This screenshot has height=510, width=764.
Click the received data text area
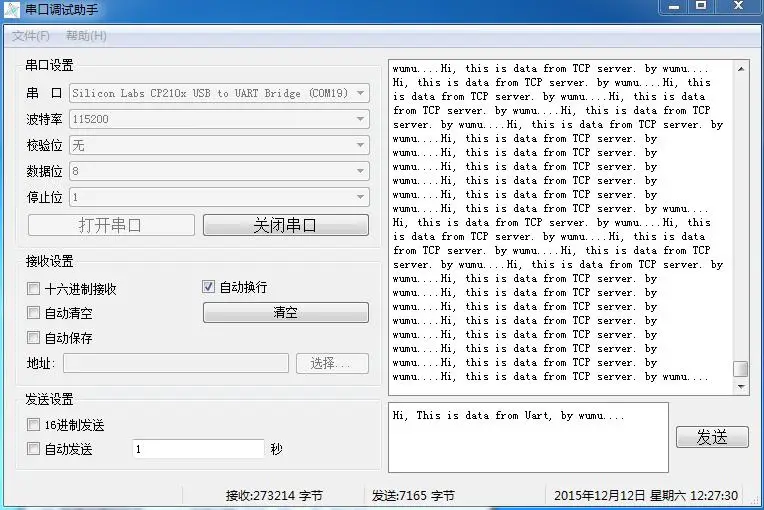560,227
